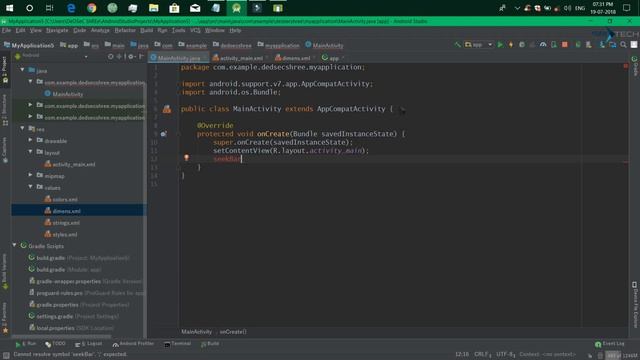Click the red error stripe indicator top right
640x360 pixels.
pyautogui.click(x=626, y=66)
